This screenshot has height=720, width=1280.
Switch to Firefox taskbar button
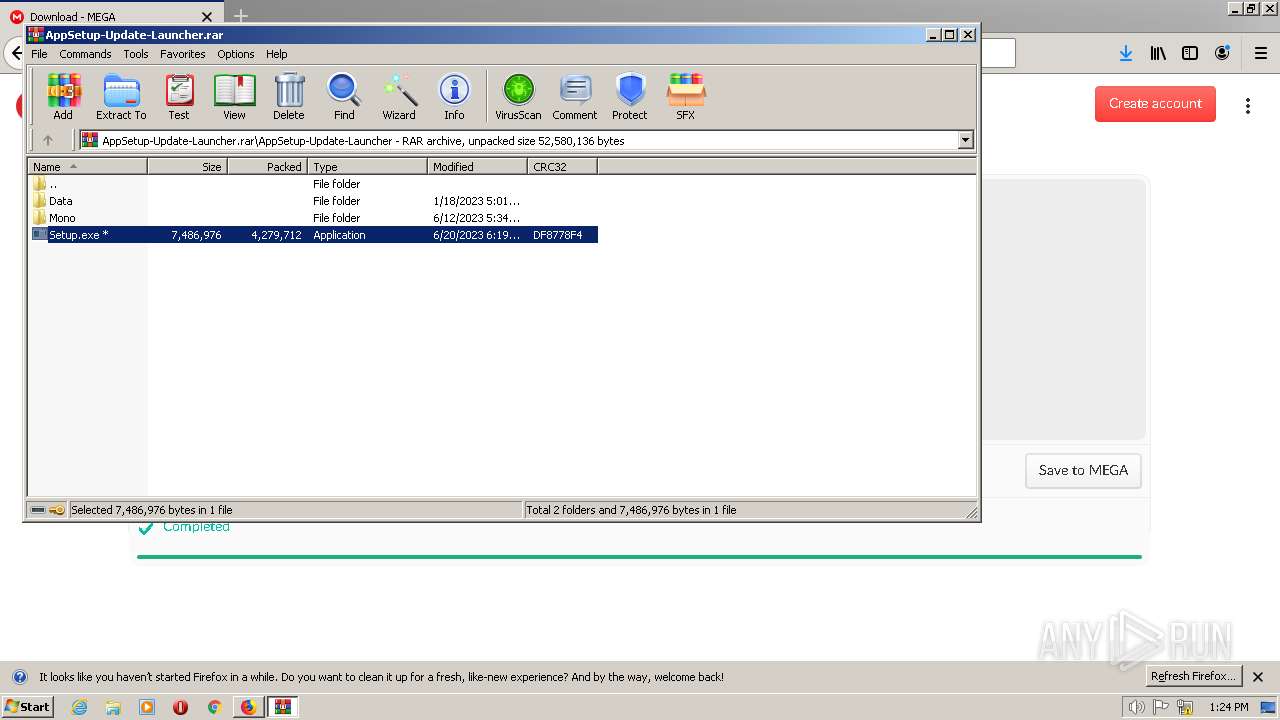[248, 707]
